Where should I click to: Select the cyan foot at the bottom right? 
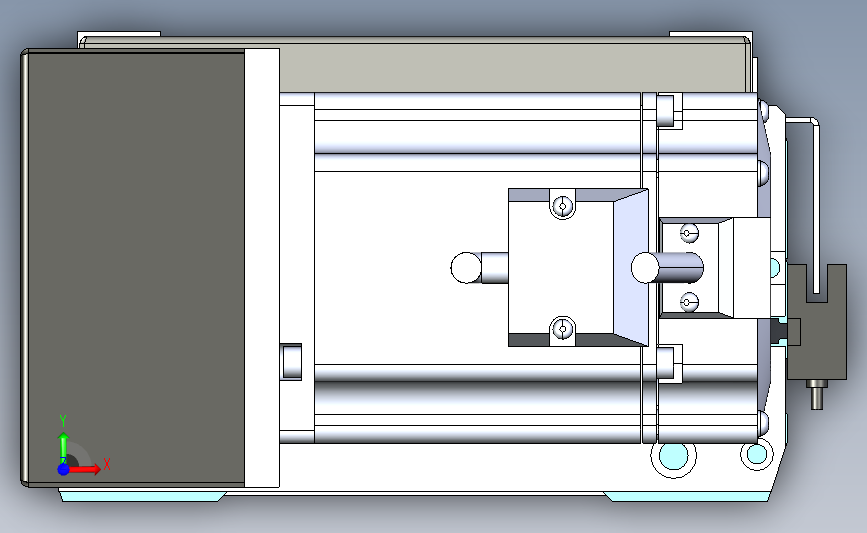point(687,497)
